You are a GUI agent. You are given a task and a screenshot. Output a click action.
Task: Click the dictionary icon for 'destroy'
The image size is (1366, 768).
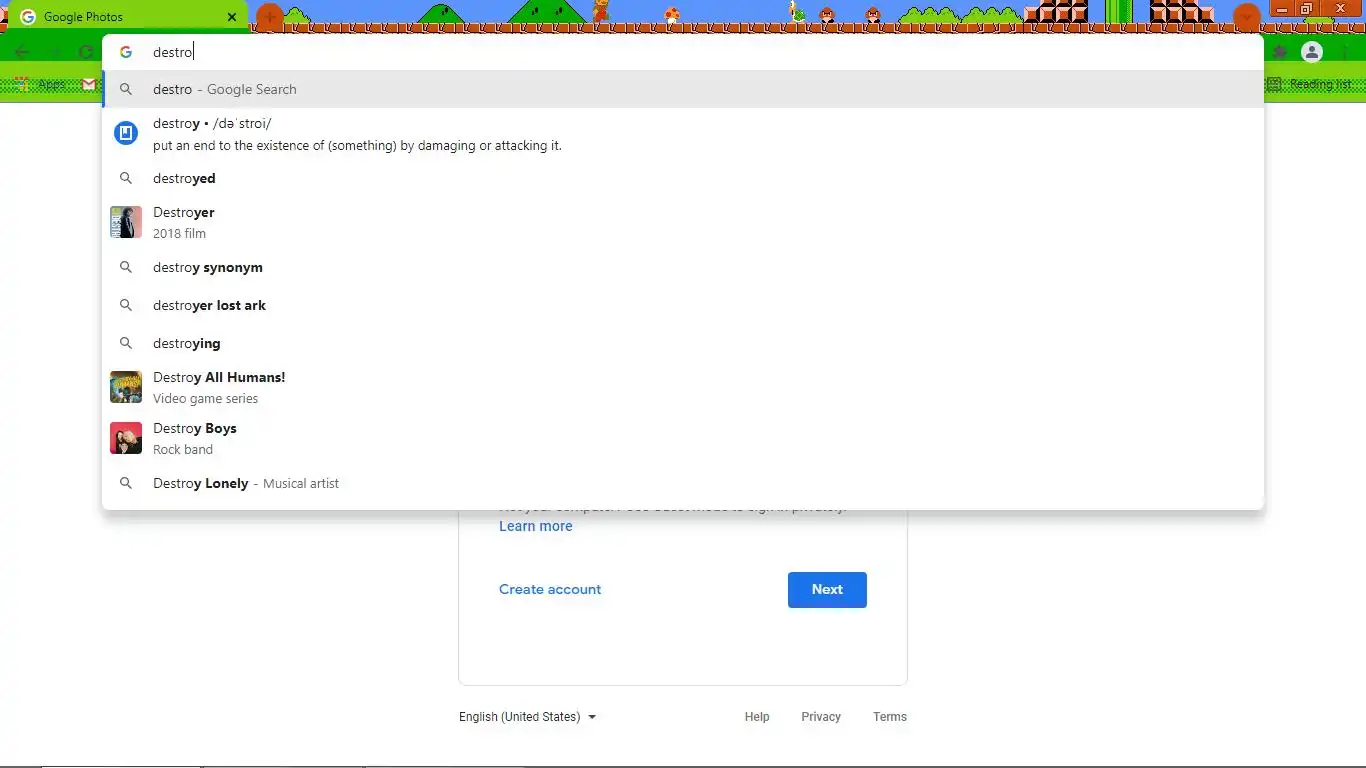126,133
